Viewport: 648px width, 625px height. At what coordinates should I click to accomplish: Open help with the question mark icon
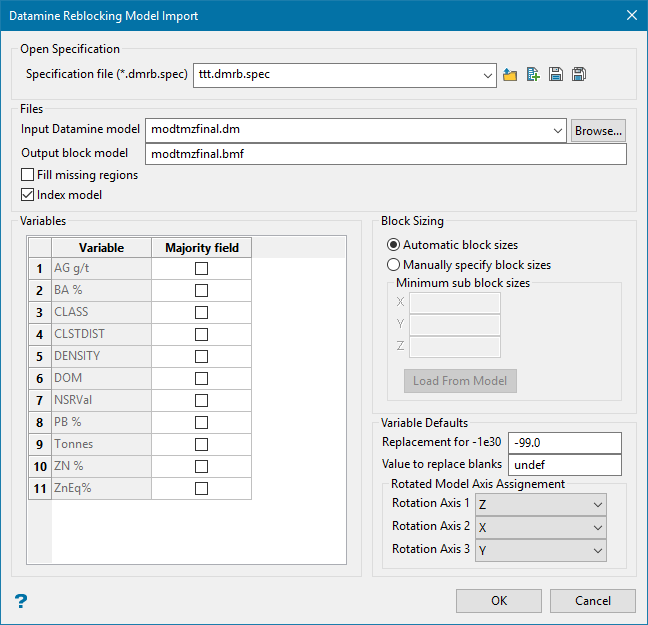coord(21,601)
